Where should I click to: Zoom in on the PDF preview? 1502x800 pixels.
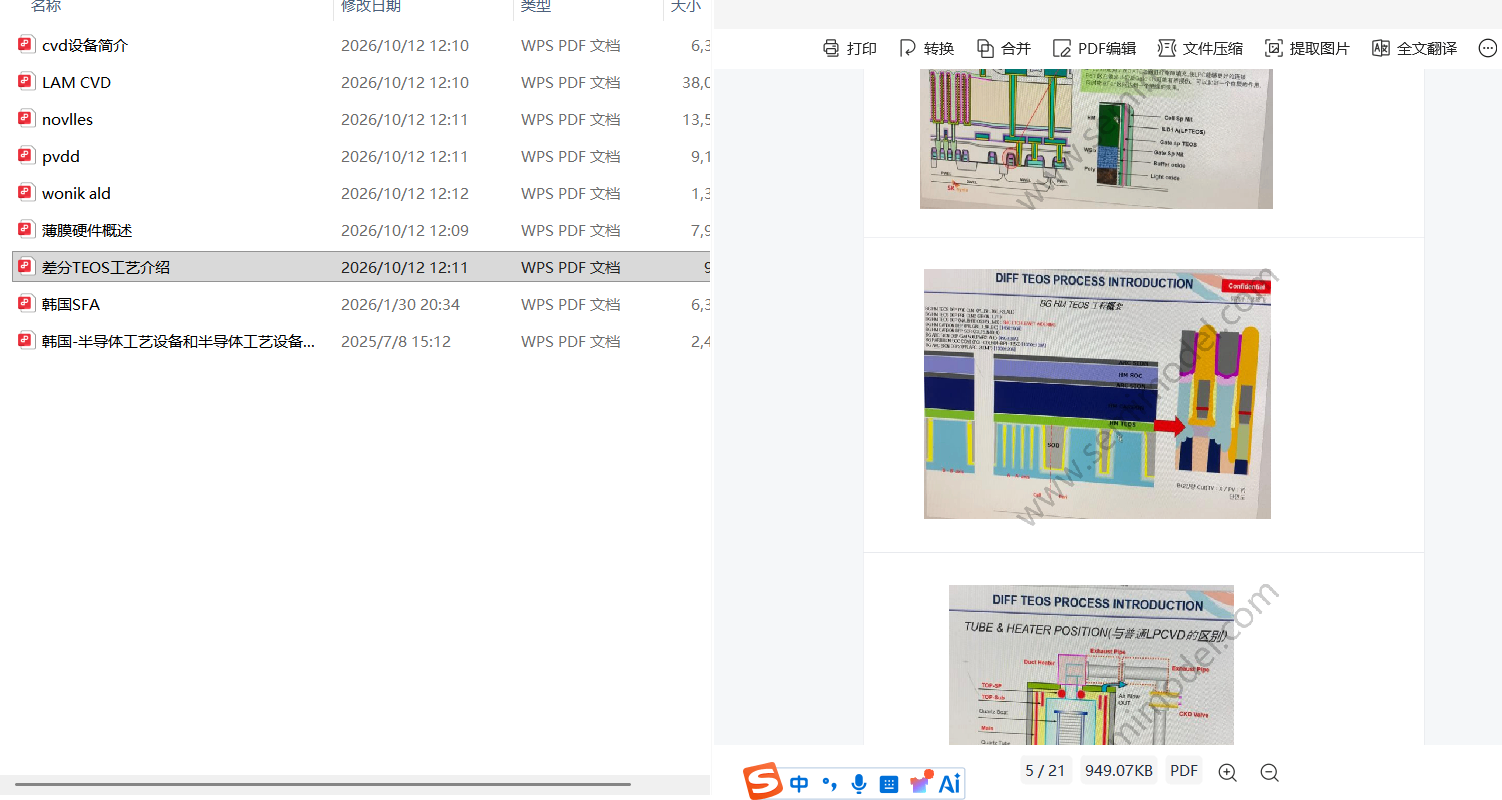click(x=1227, y=772)
